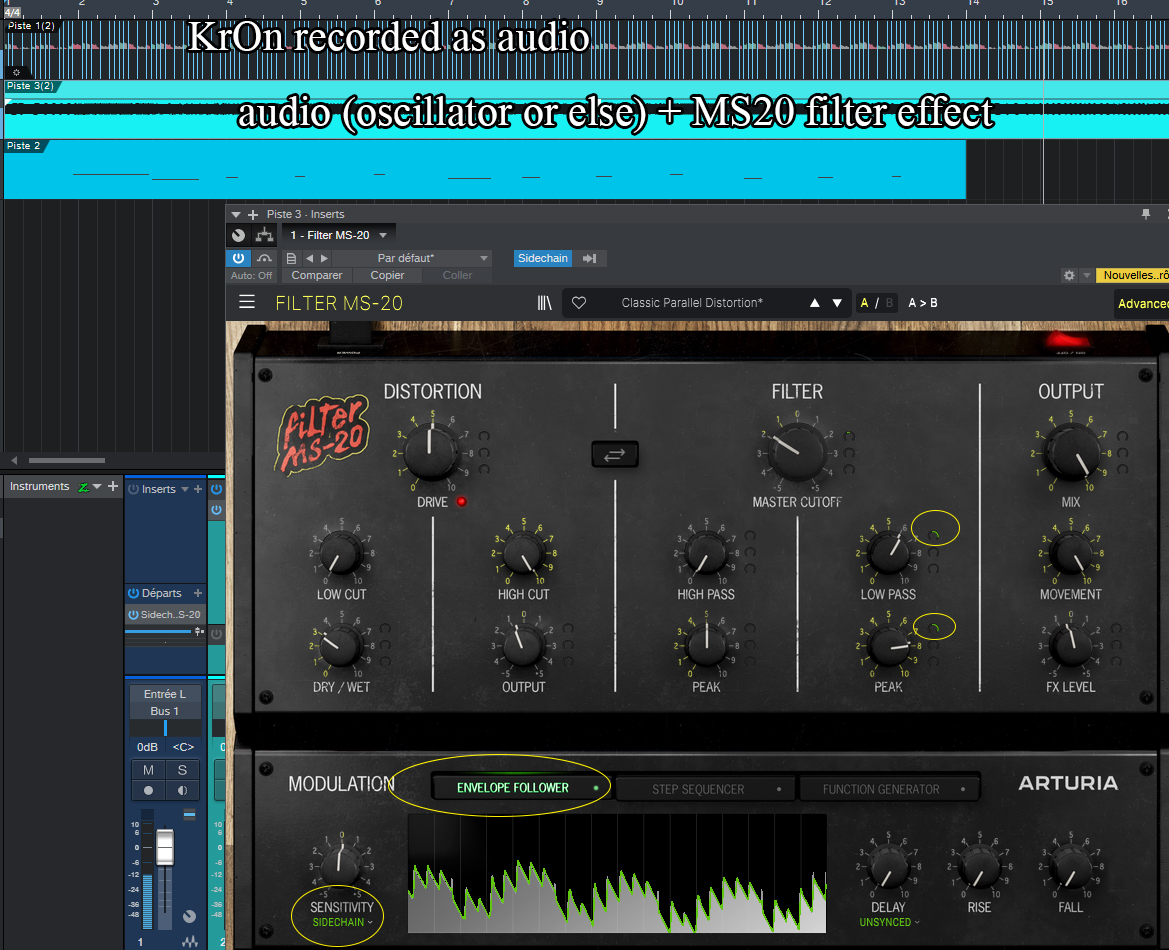
Task: Click the Sidech..S-20 send level slider
Action: [x=159, y=632]
